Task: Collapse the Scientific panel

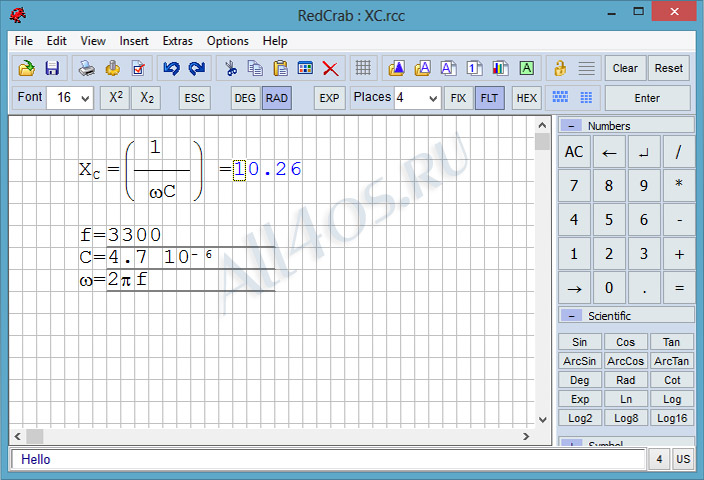Action: pos(571,316)
